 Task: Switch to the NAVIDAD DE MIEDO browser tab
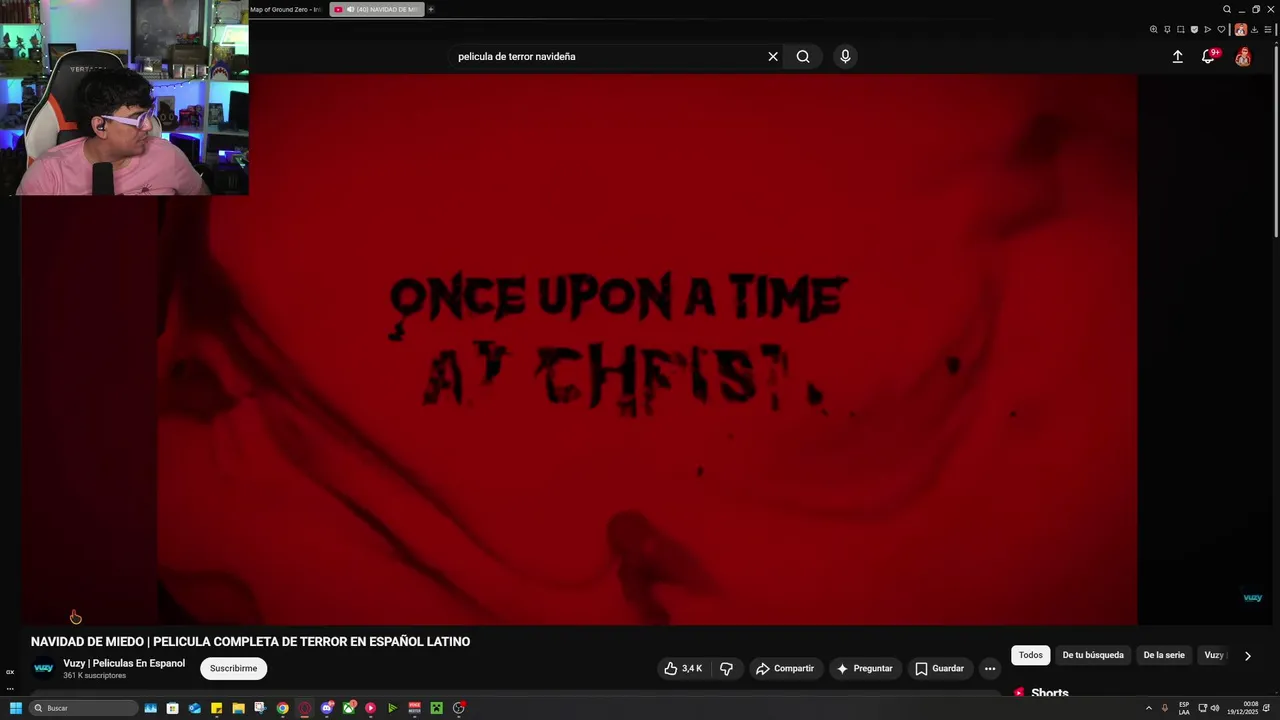click(x=378, y=9)
